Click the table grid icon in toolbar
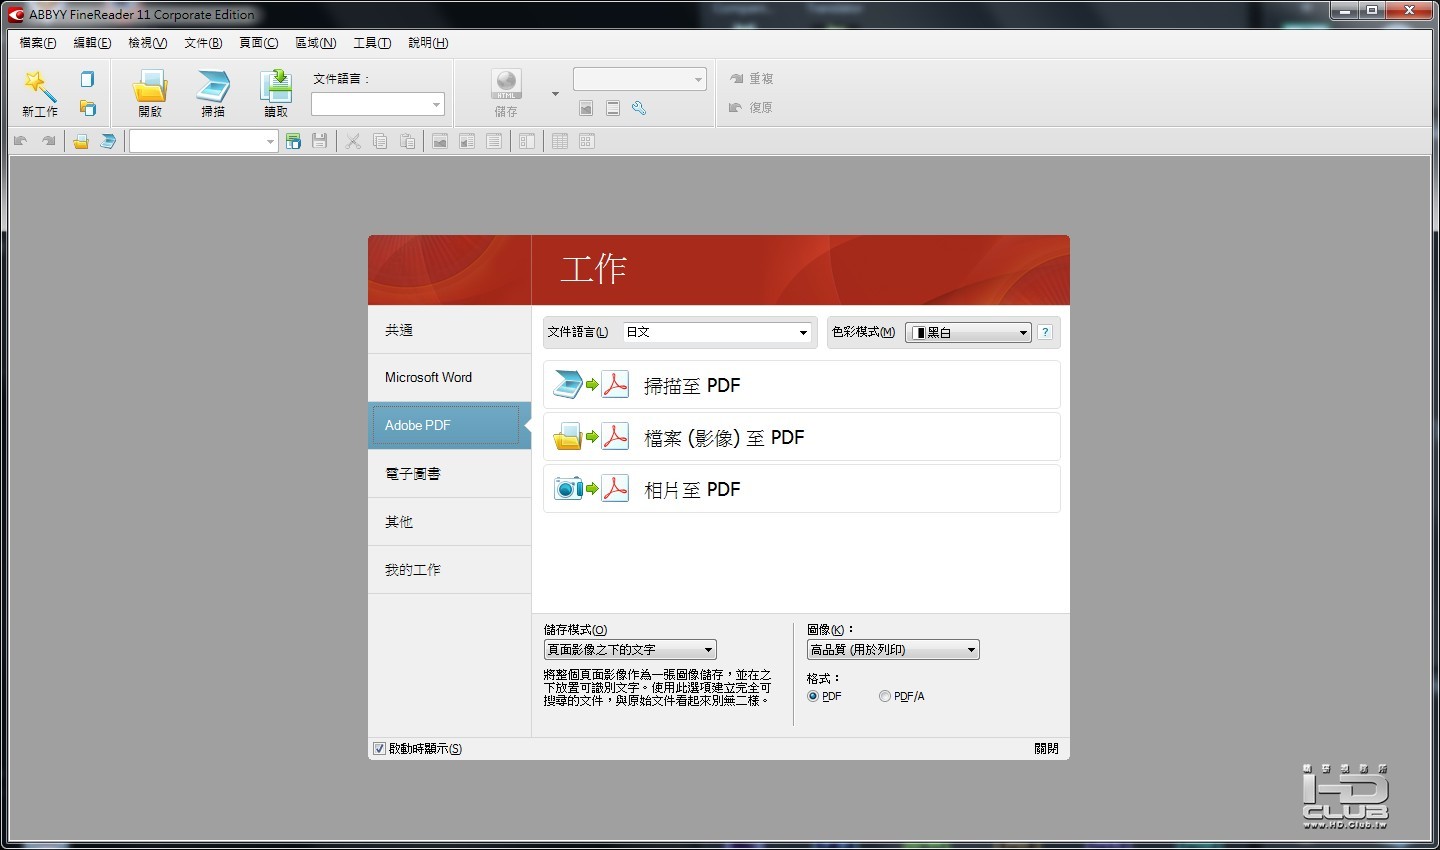The height and width of the screenshot is (850, 1440). (560, 142)
